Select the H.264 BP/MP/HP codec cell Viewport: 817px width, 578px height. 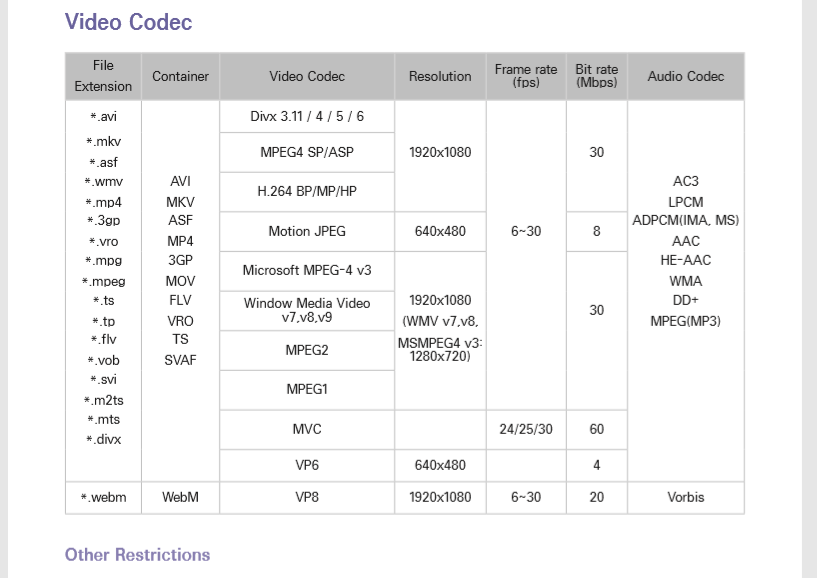click(307, 191)
